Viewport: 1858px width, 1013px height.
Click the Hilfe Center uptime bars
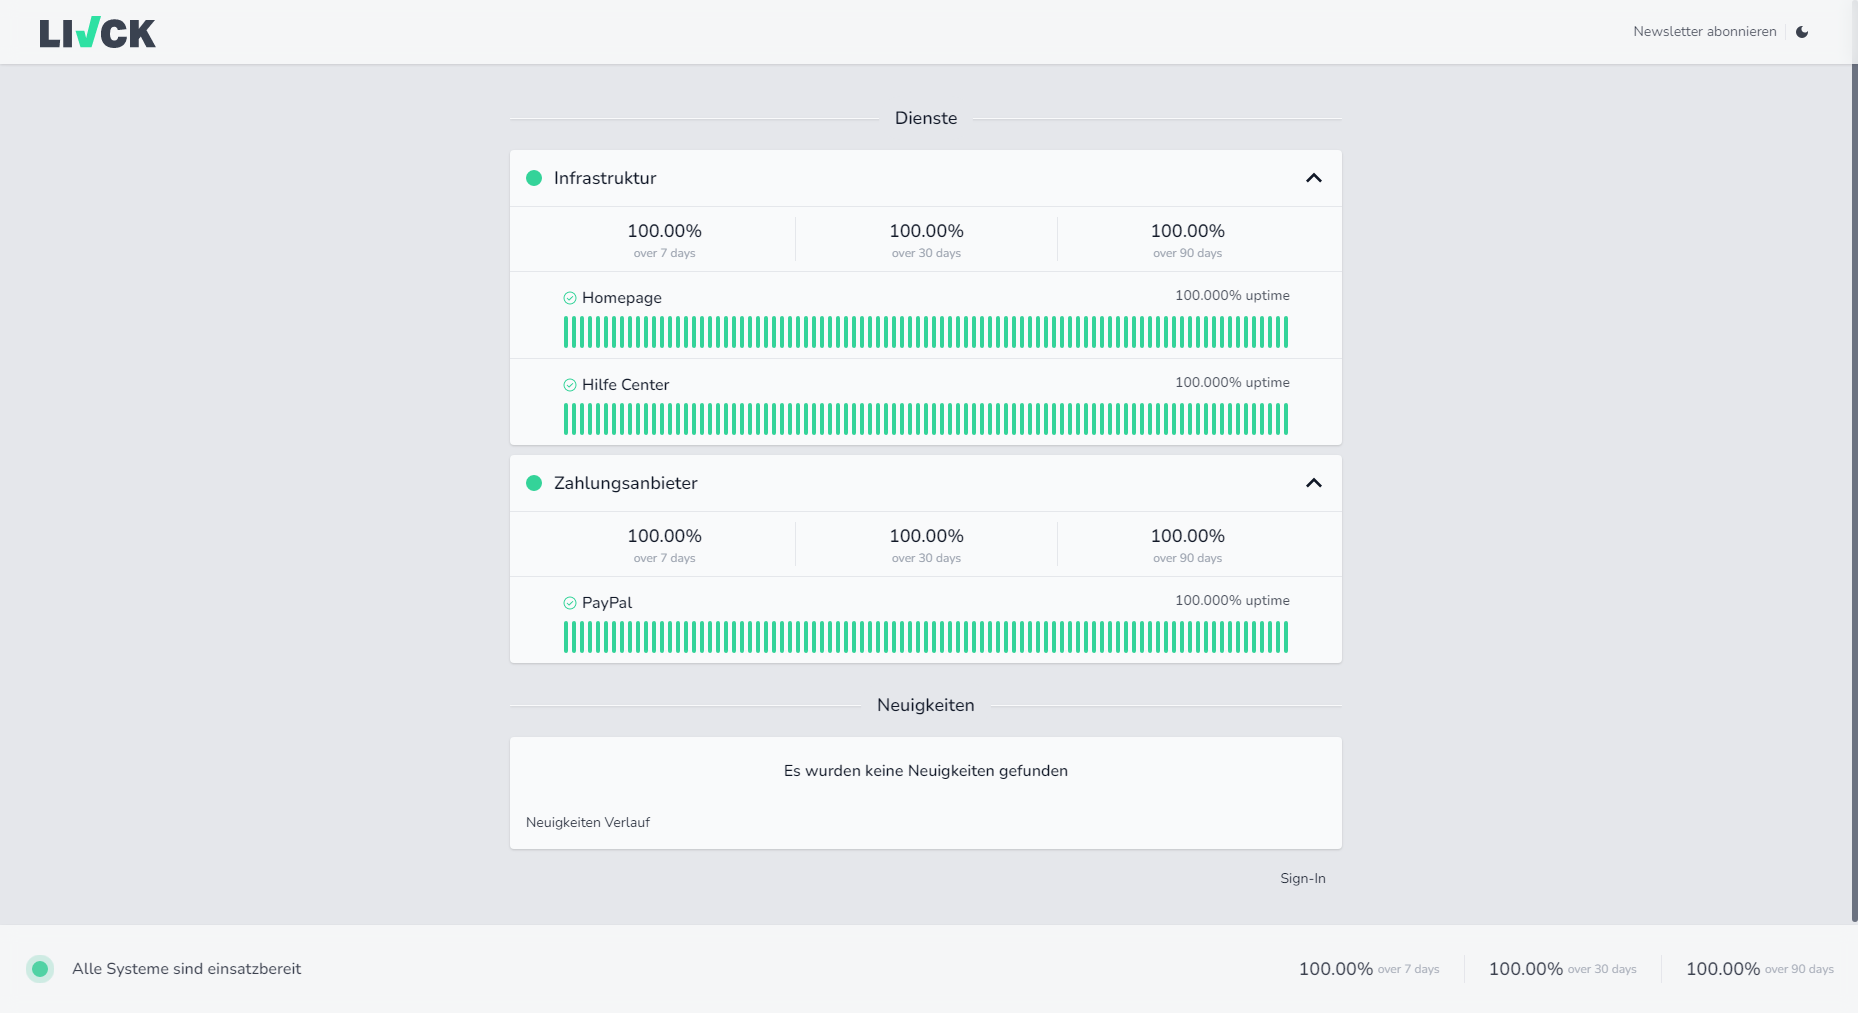tap(925, 419)
